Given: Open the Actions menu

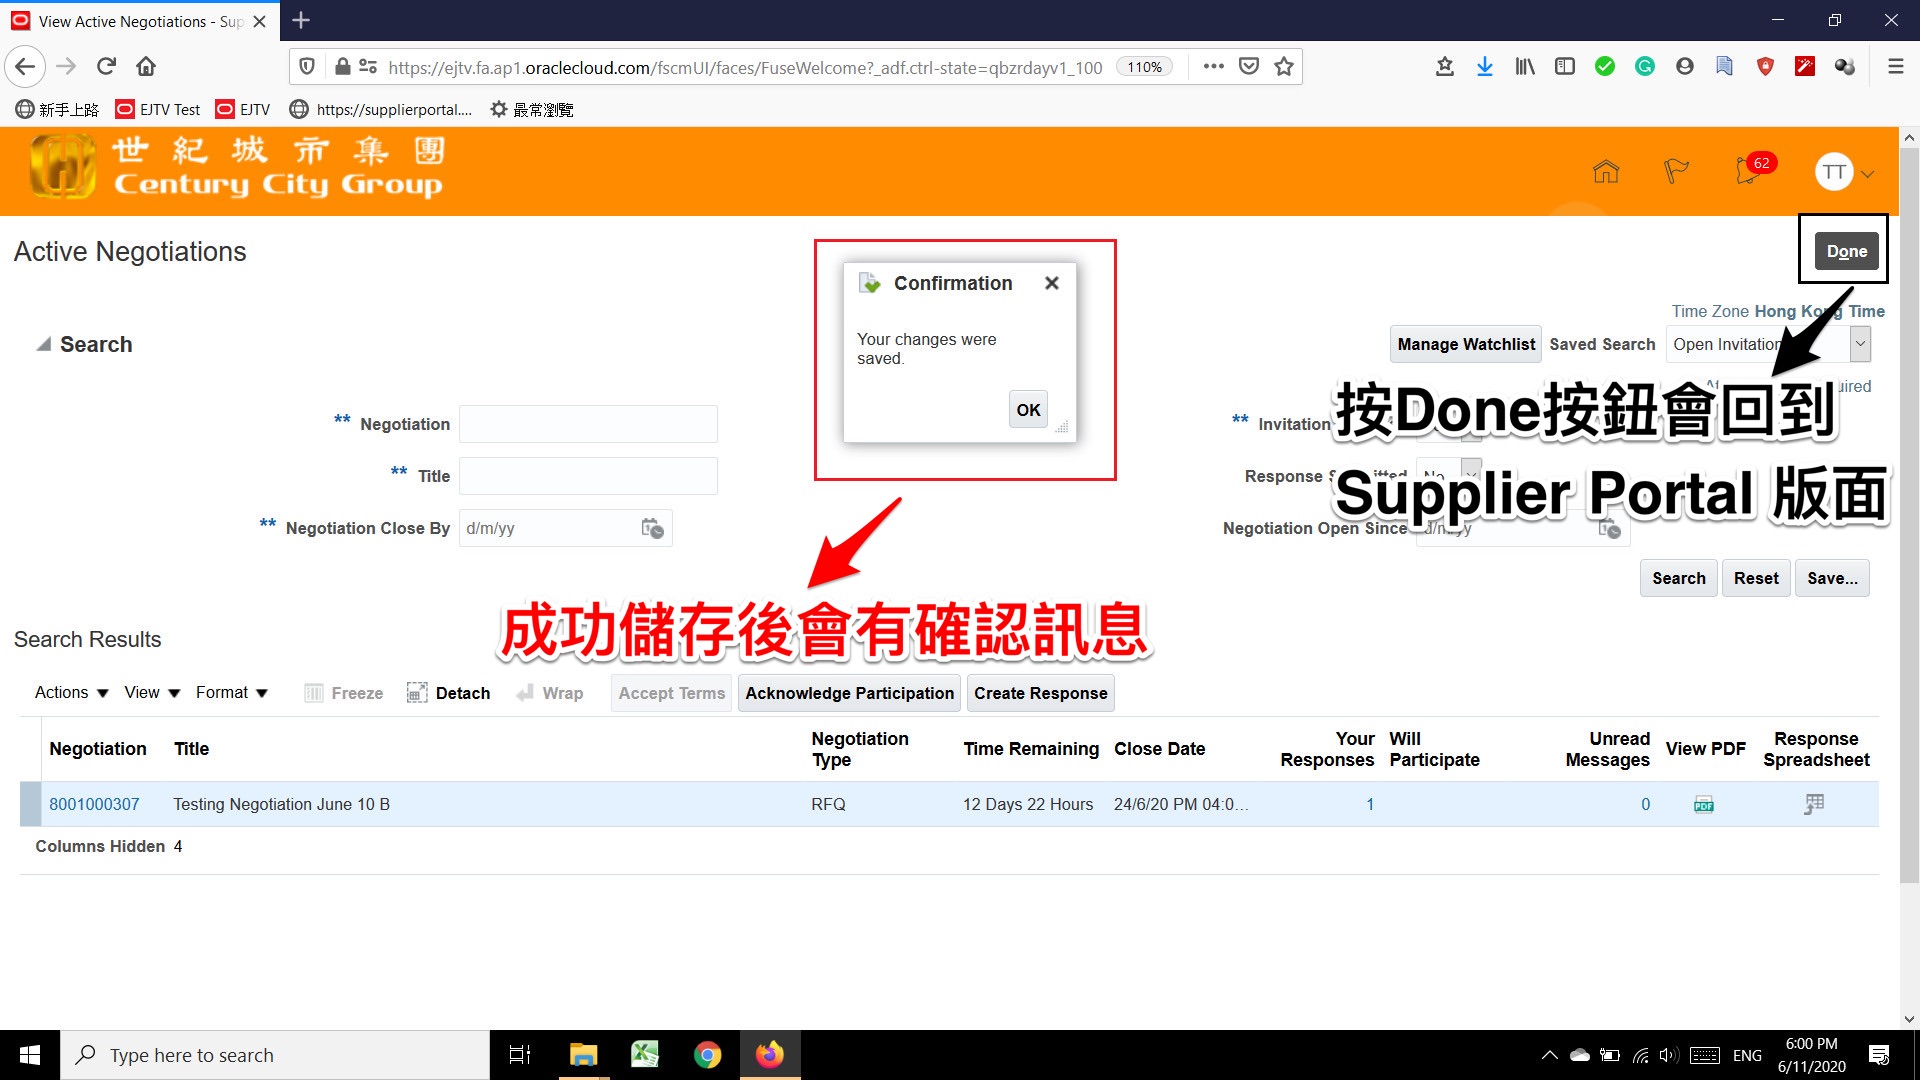Looking at the screenshot, I should click(71, 693).
